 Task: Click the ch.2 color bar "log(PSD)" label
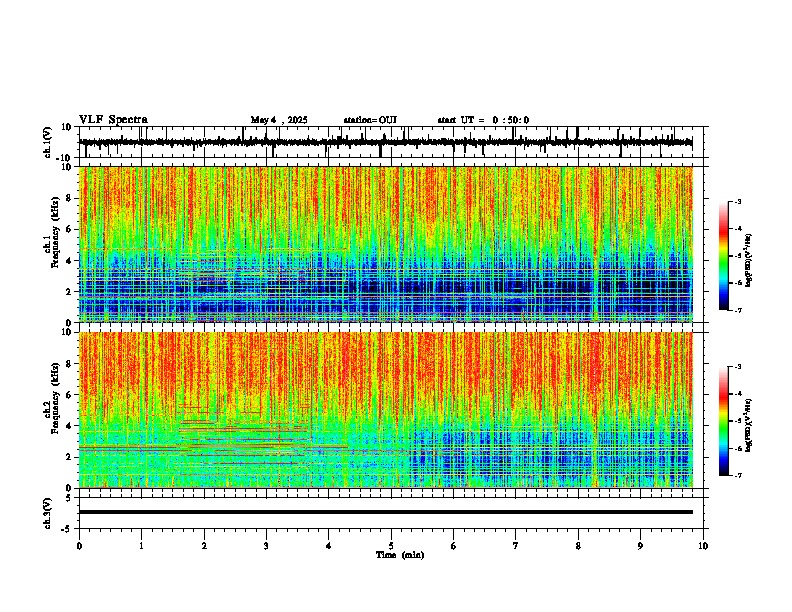tap(749, 426)
